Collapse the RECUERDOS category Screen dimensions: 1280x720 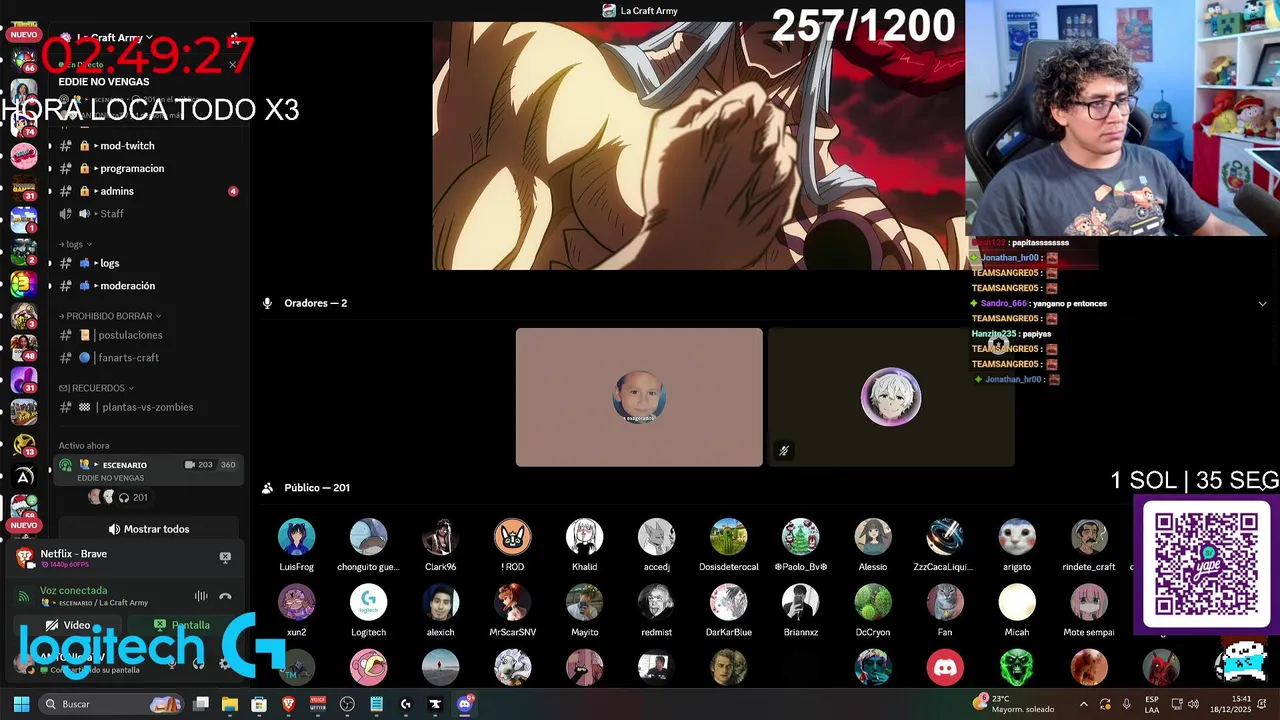coord(96,388)
